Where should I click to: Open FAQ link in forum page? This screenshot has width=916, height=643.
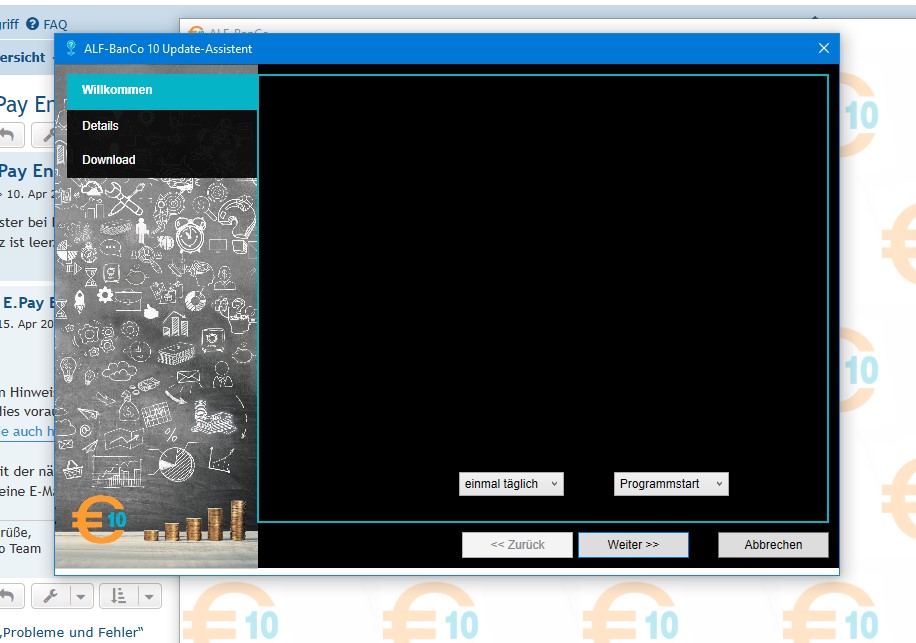click(55, 25)
